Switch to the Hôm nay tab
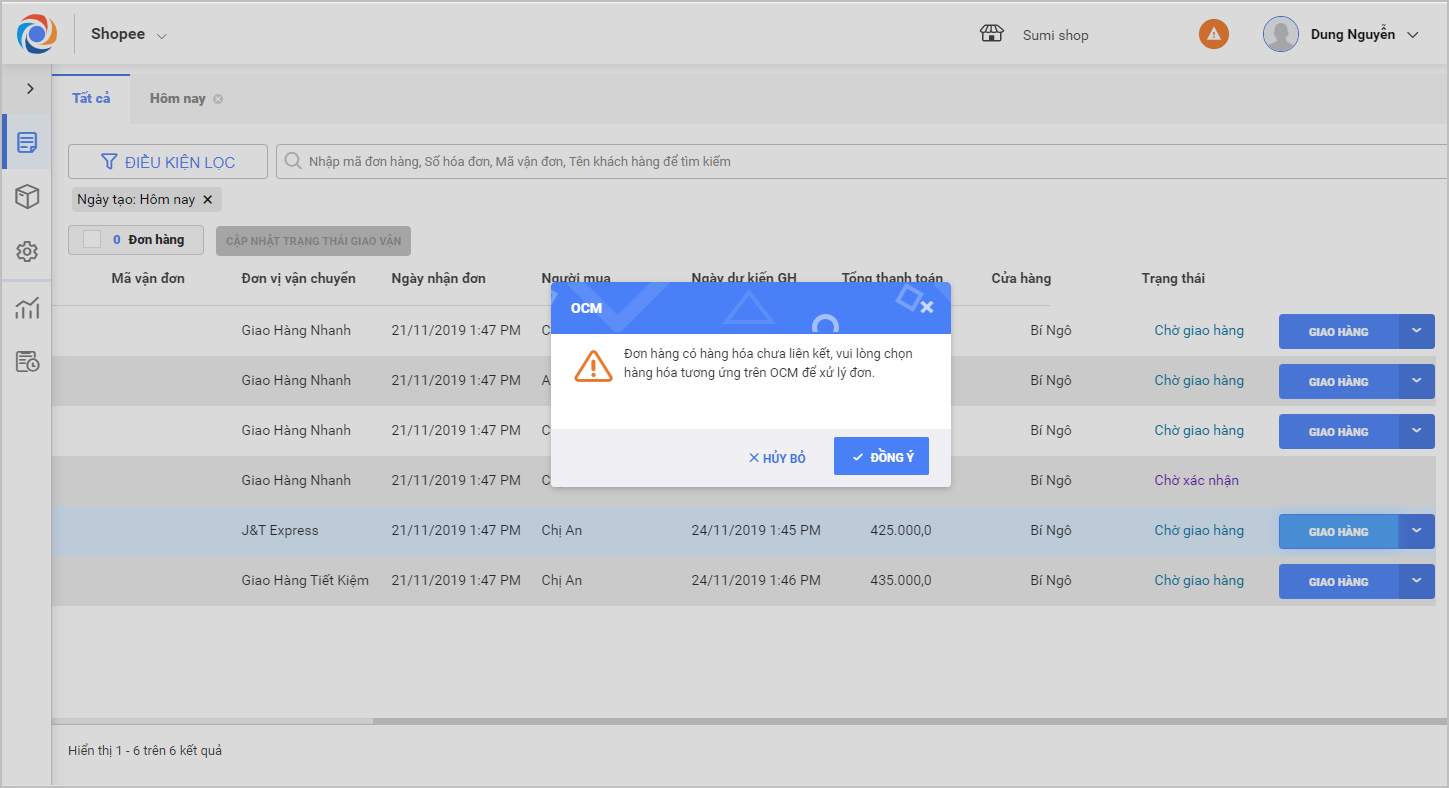Image resolution: width=1449 pixels, height=788 pixels. tap(177, 98)
